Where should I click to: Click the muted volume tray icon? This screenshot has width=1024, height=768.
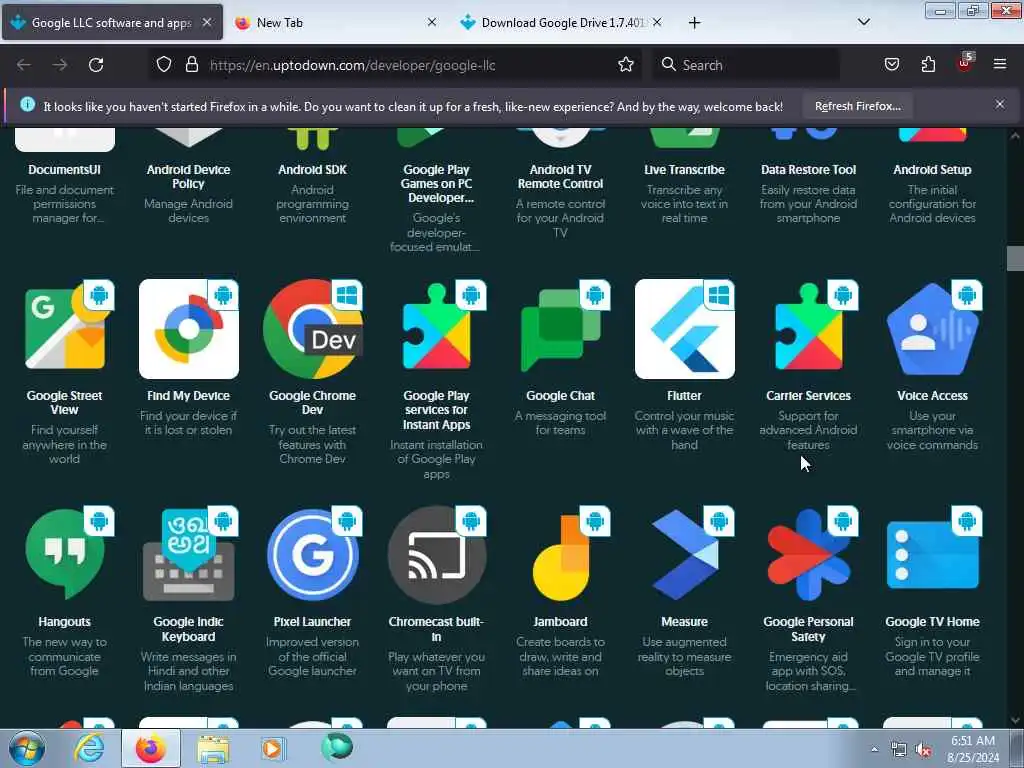point(923,750)
